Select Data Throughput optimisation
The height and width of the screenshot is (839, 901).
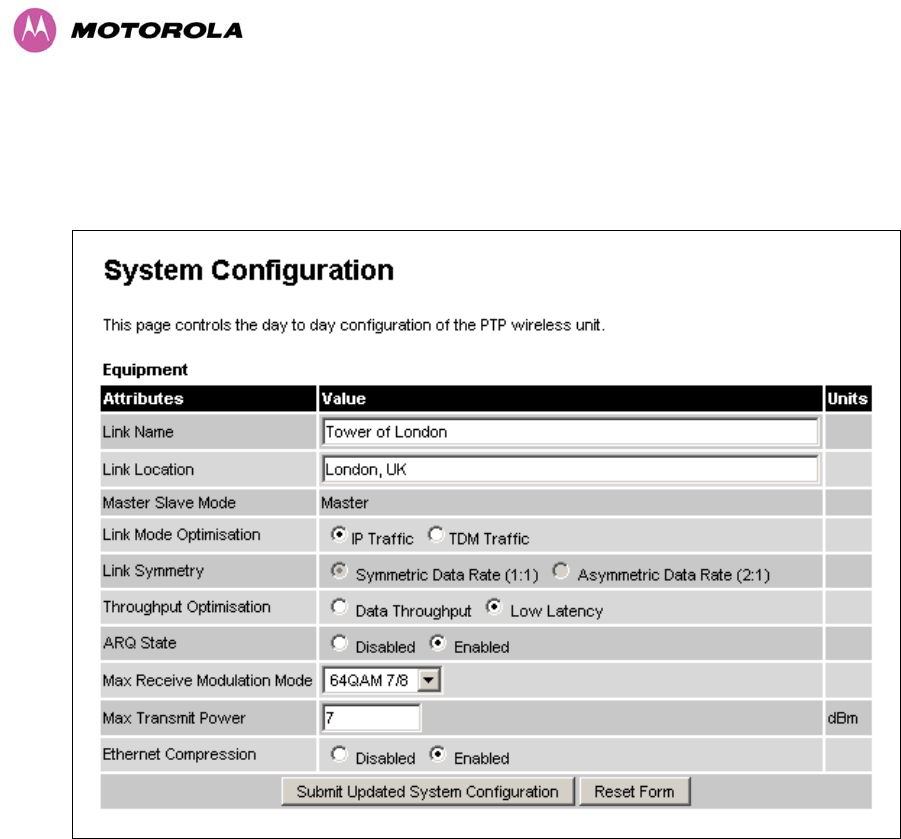[338, 607]
